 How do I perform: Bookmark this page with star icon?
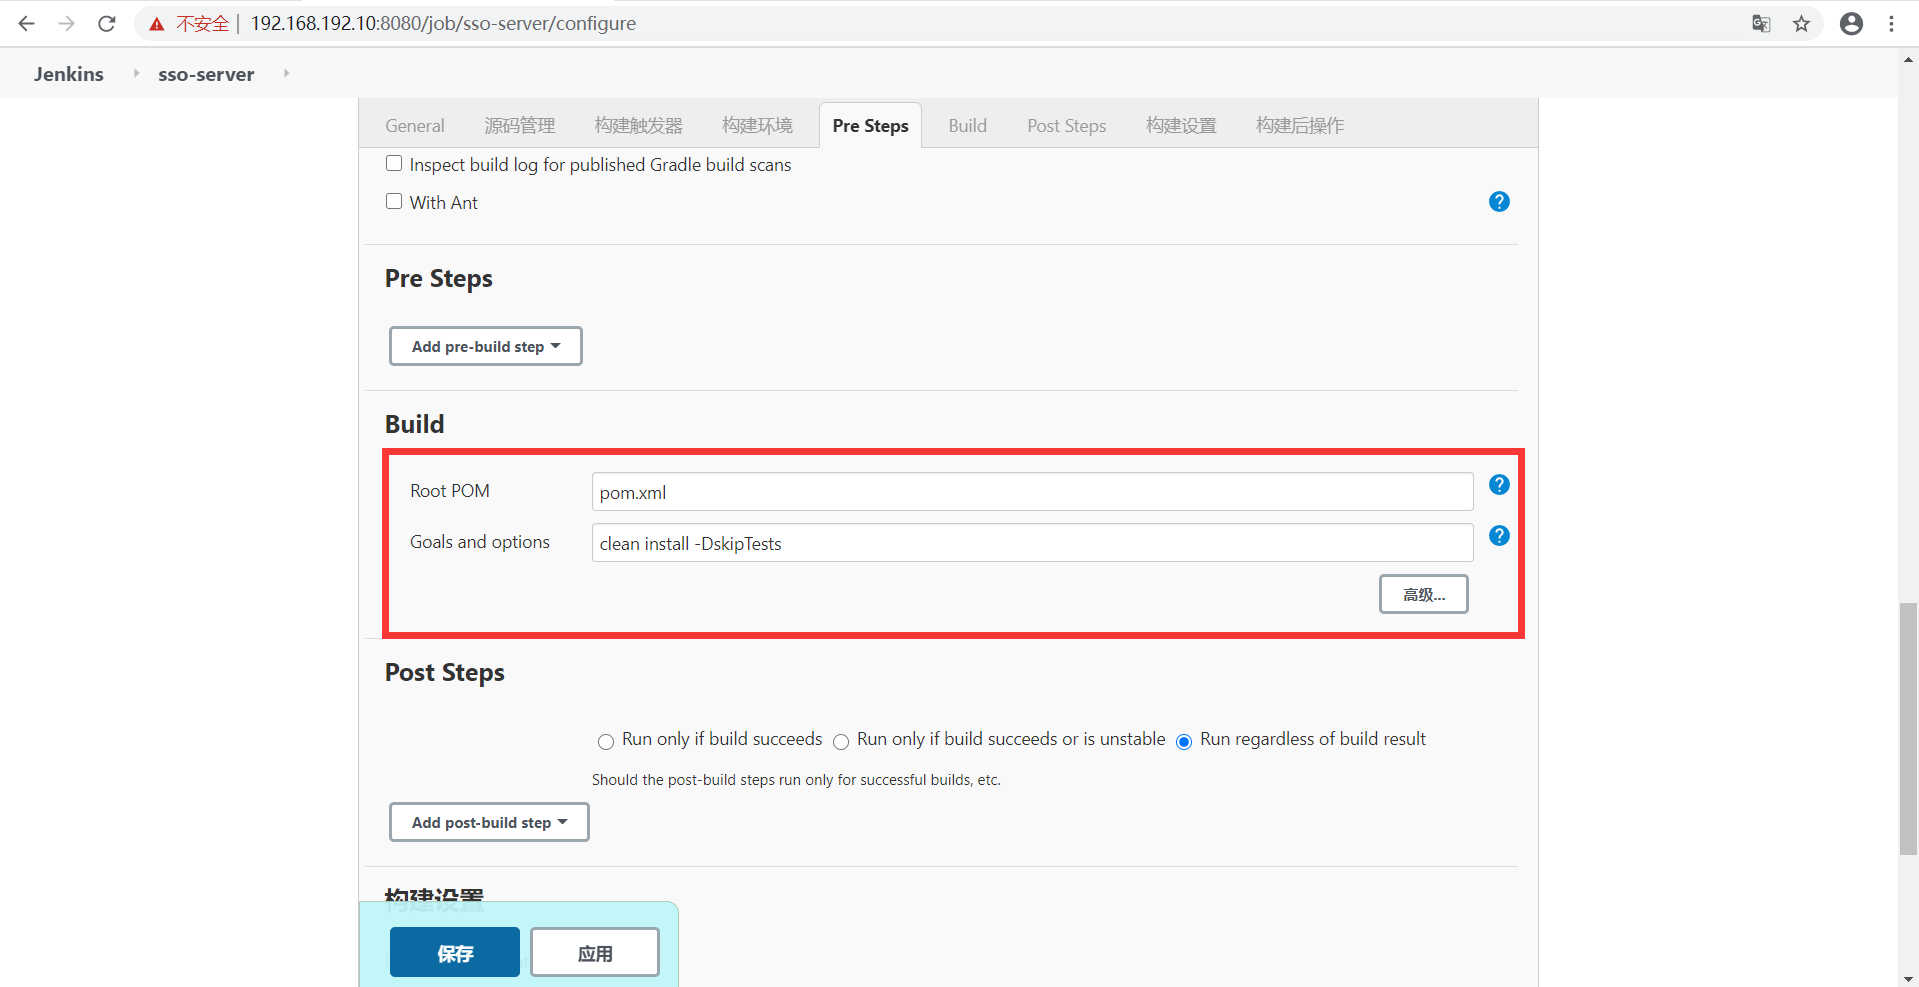[1801, 24]
